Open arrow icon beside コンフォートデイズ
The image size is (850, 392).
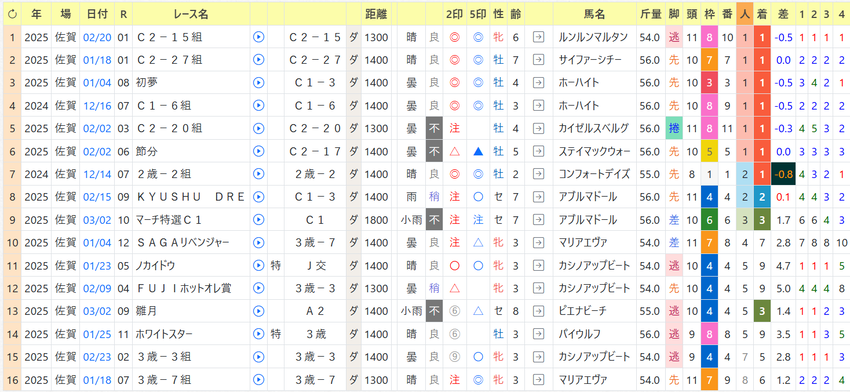click(538, 174)
